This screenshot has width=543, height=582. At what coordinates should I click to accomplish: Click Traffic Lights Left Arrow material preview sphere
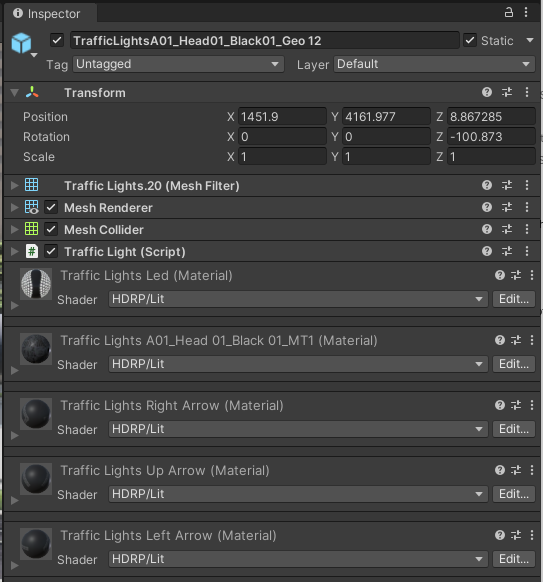[36, 544]
